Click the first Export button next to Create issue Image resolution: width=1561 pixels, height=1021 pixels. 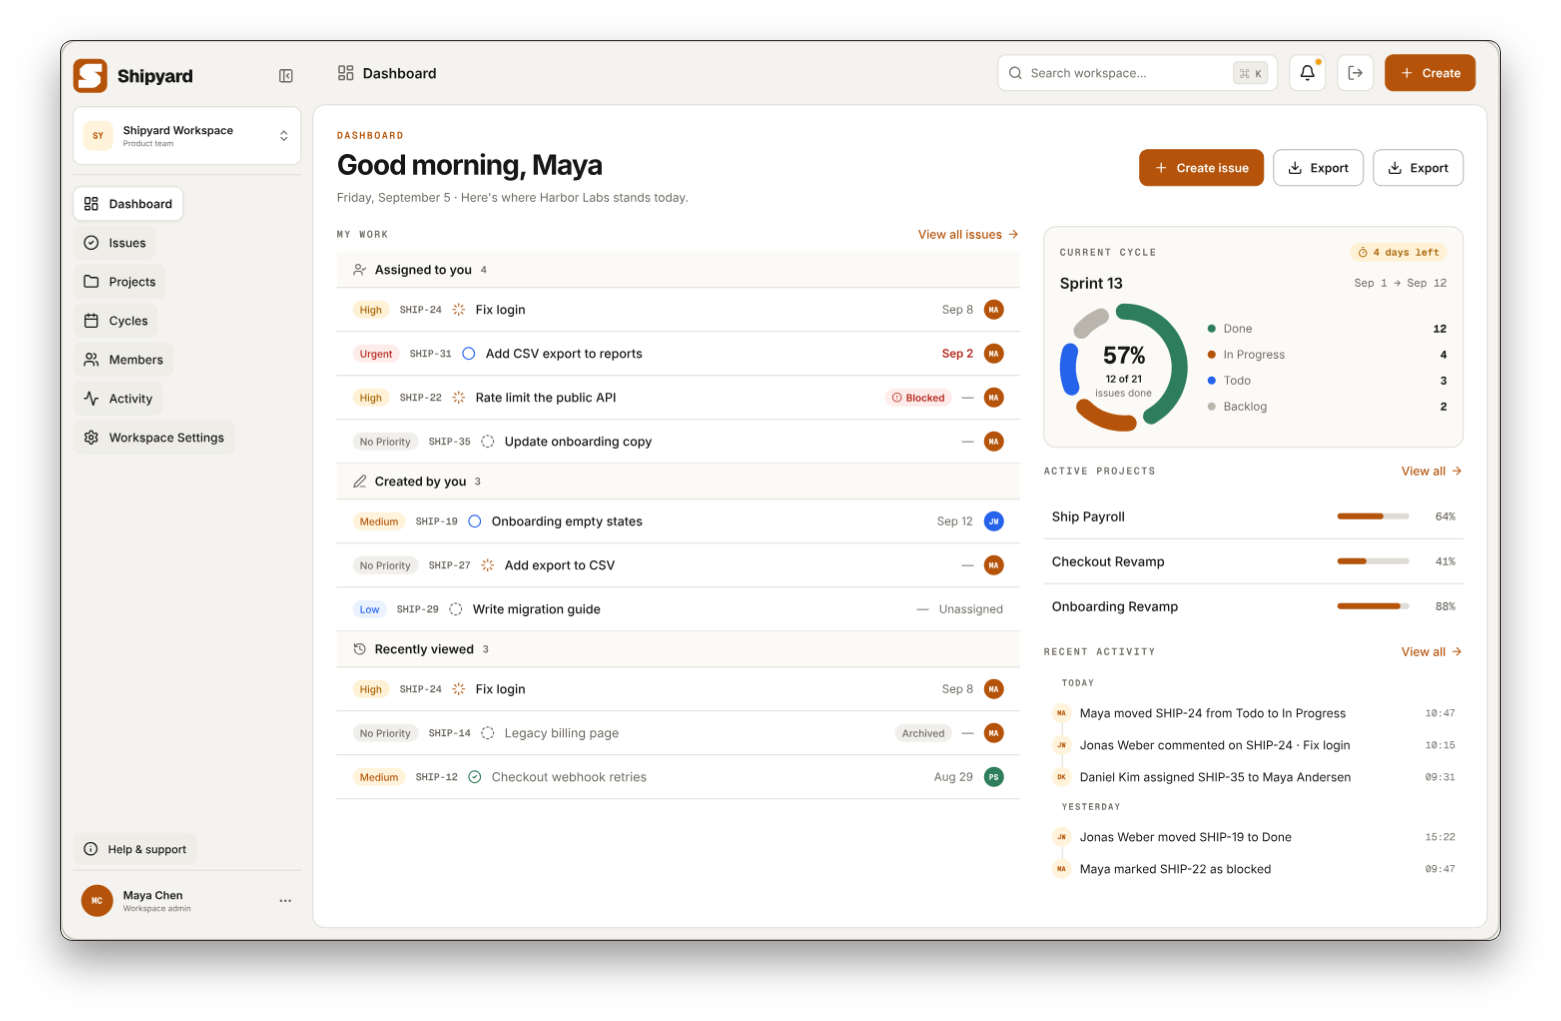tap(1318, 168)
